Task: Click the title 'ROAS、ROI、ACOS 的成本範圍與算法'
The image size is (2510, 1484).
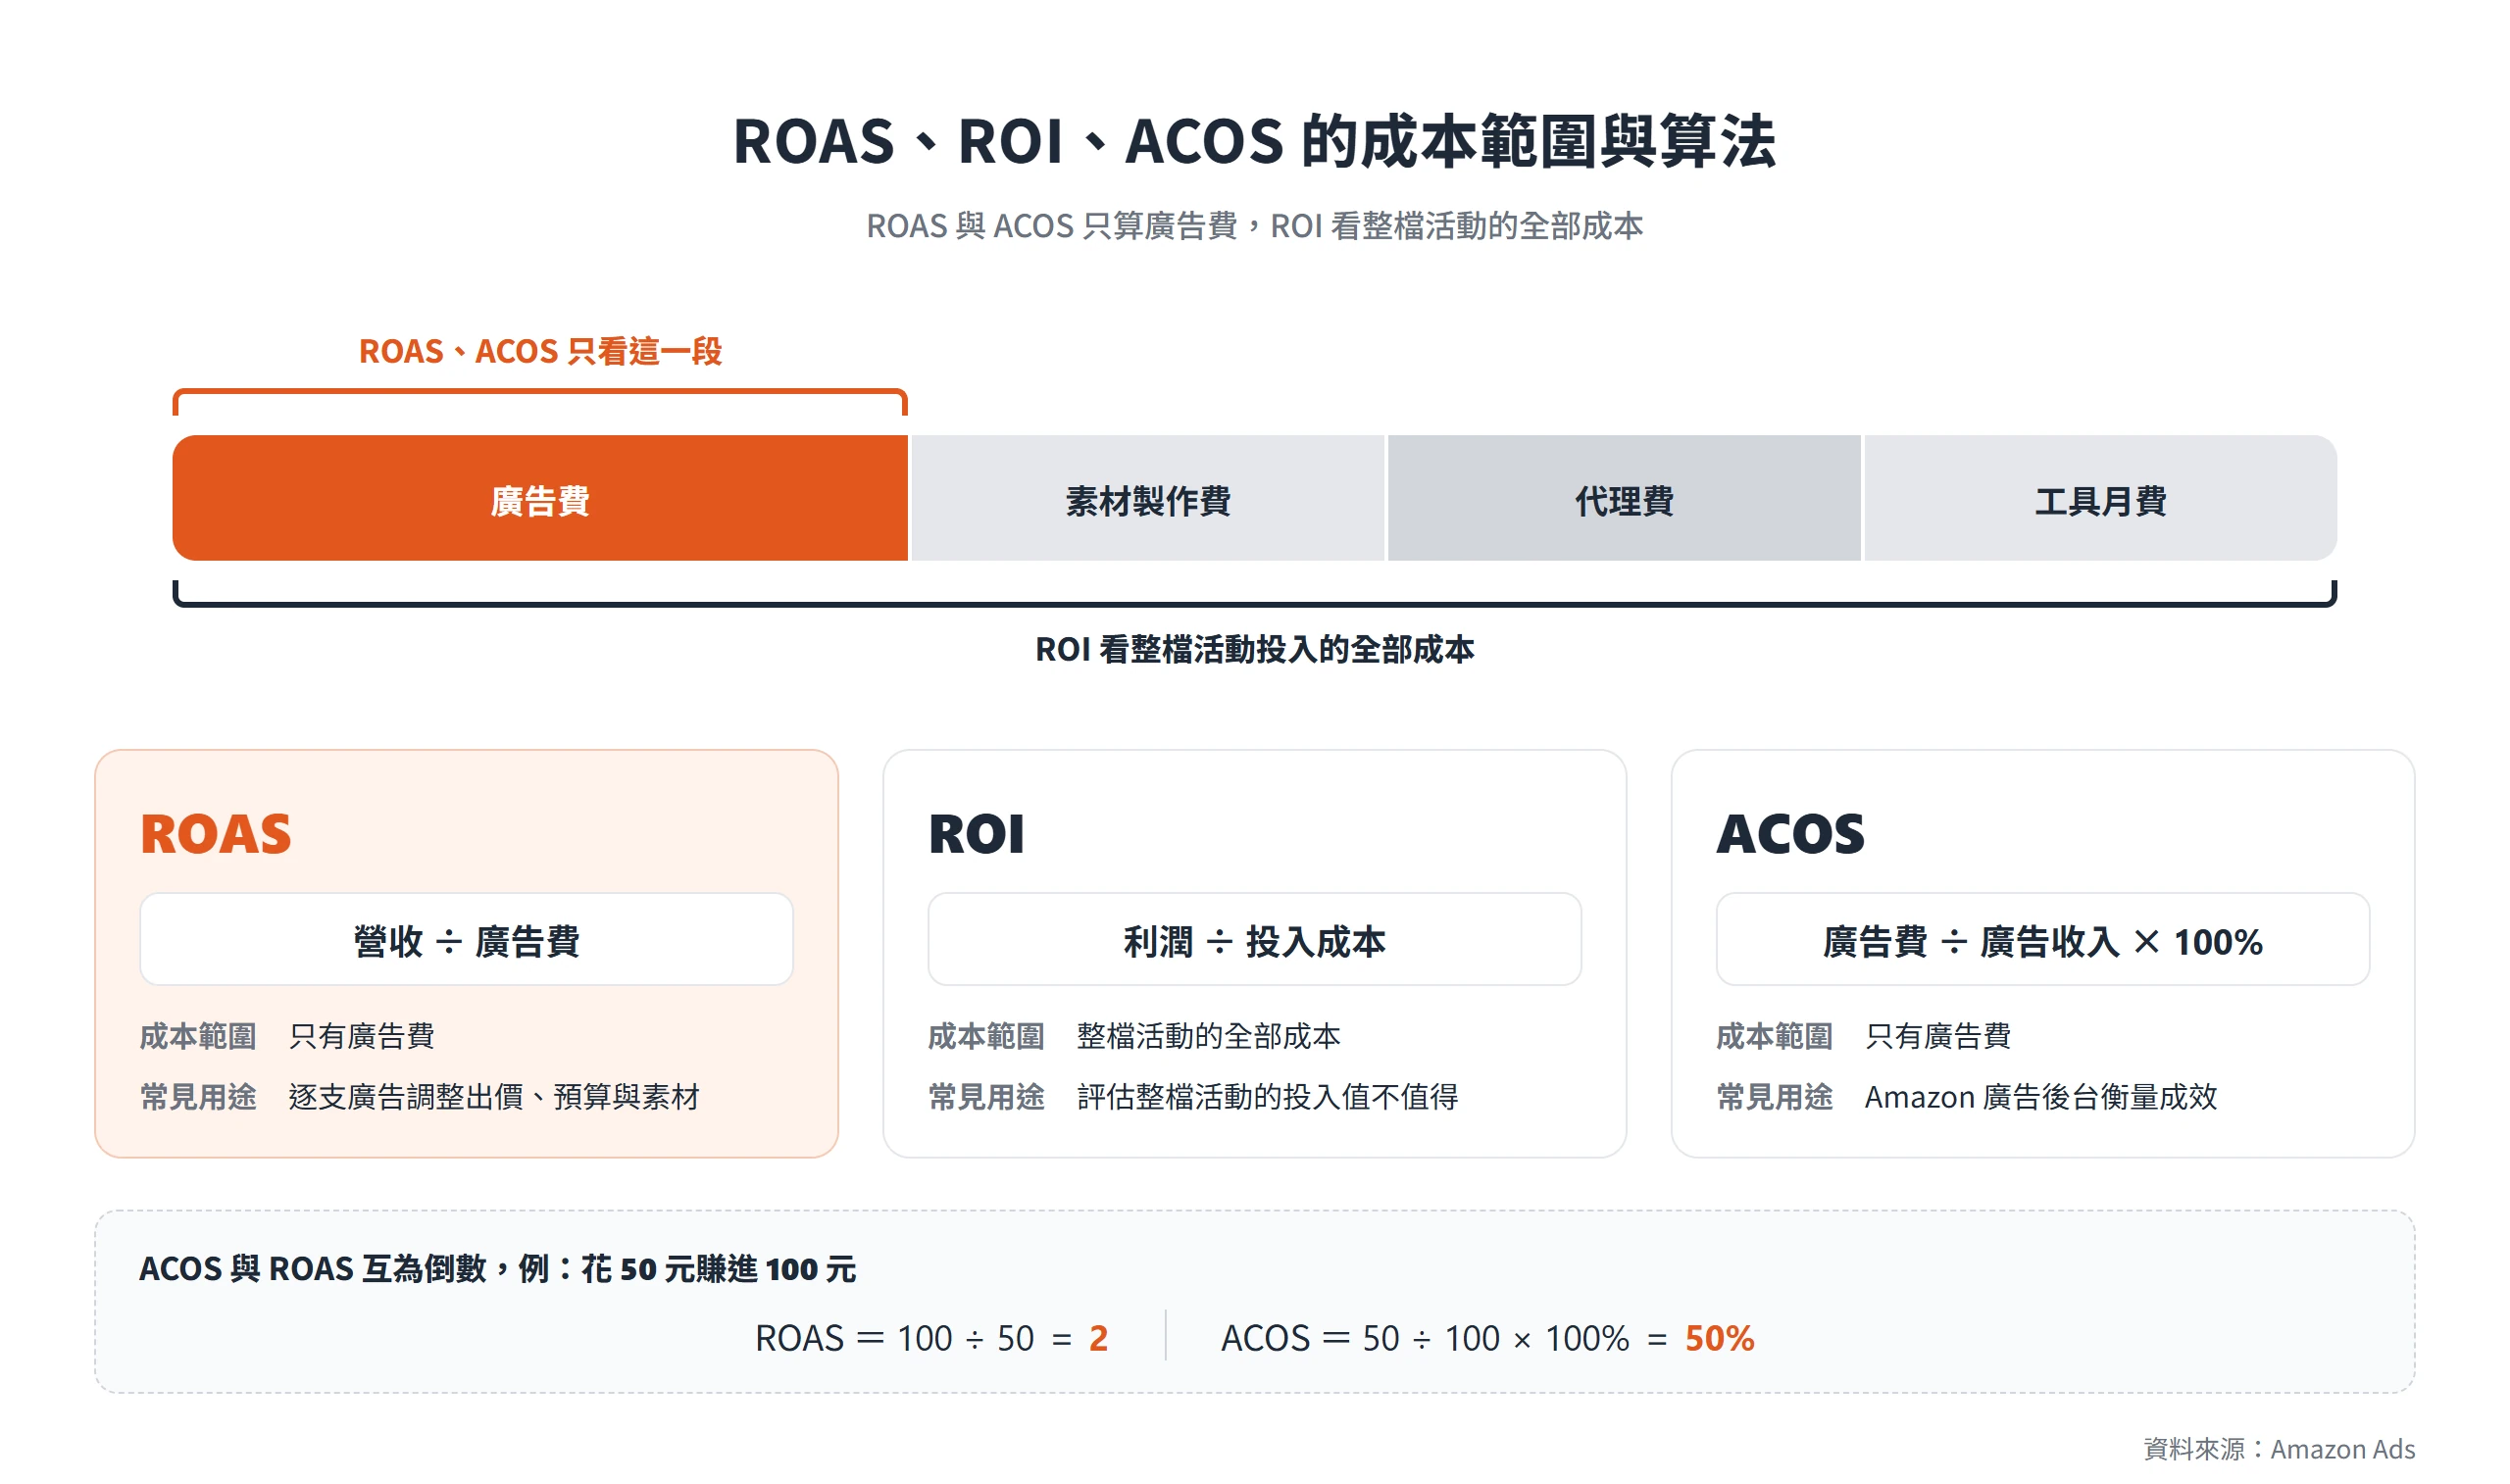Action: (1254, 141)
